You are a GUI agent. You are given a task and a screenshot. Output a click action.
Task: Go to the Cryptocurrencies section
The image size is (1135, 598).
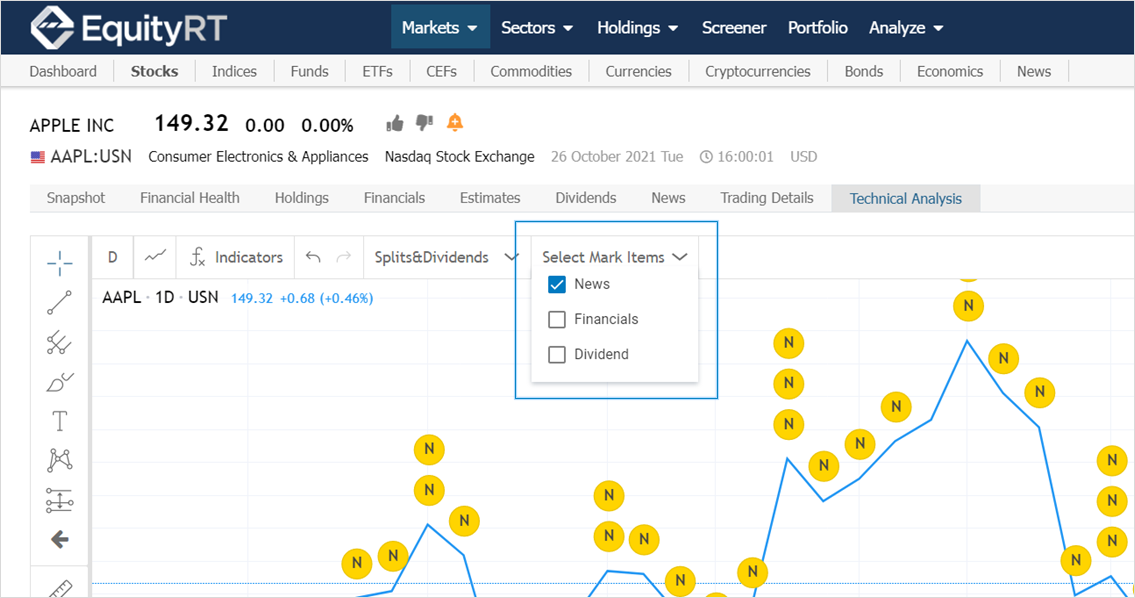coord(758,71)
